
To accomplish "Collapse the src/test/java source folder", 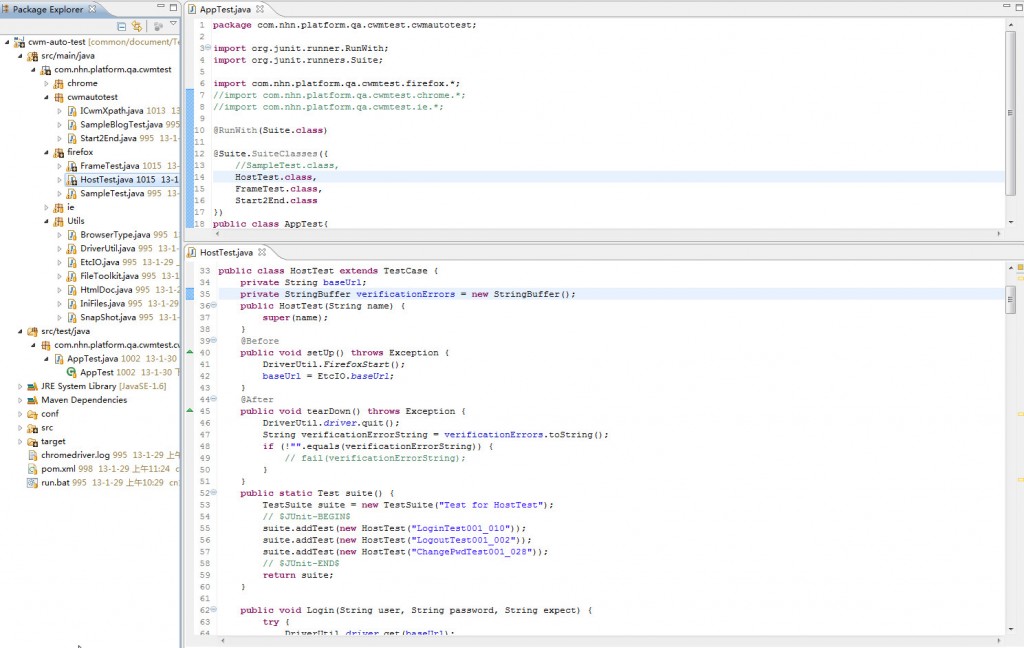I will pos(20,331).
